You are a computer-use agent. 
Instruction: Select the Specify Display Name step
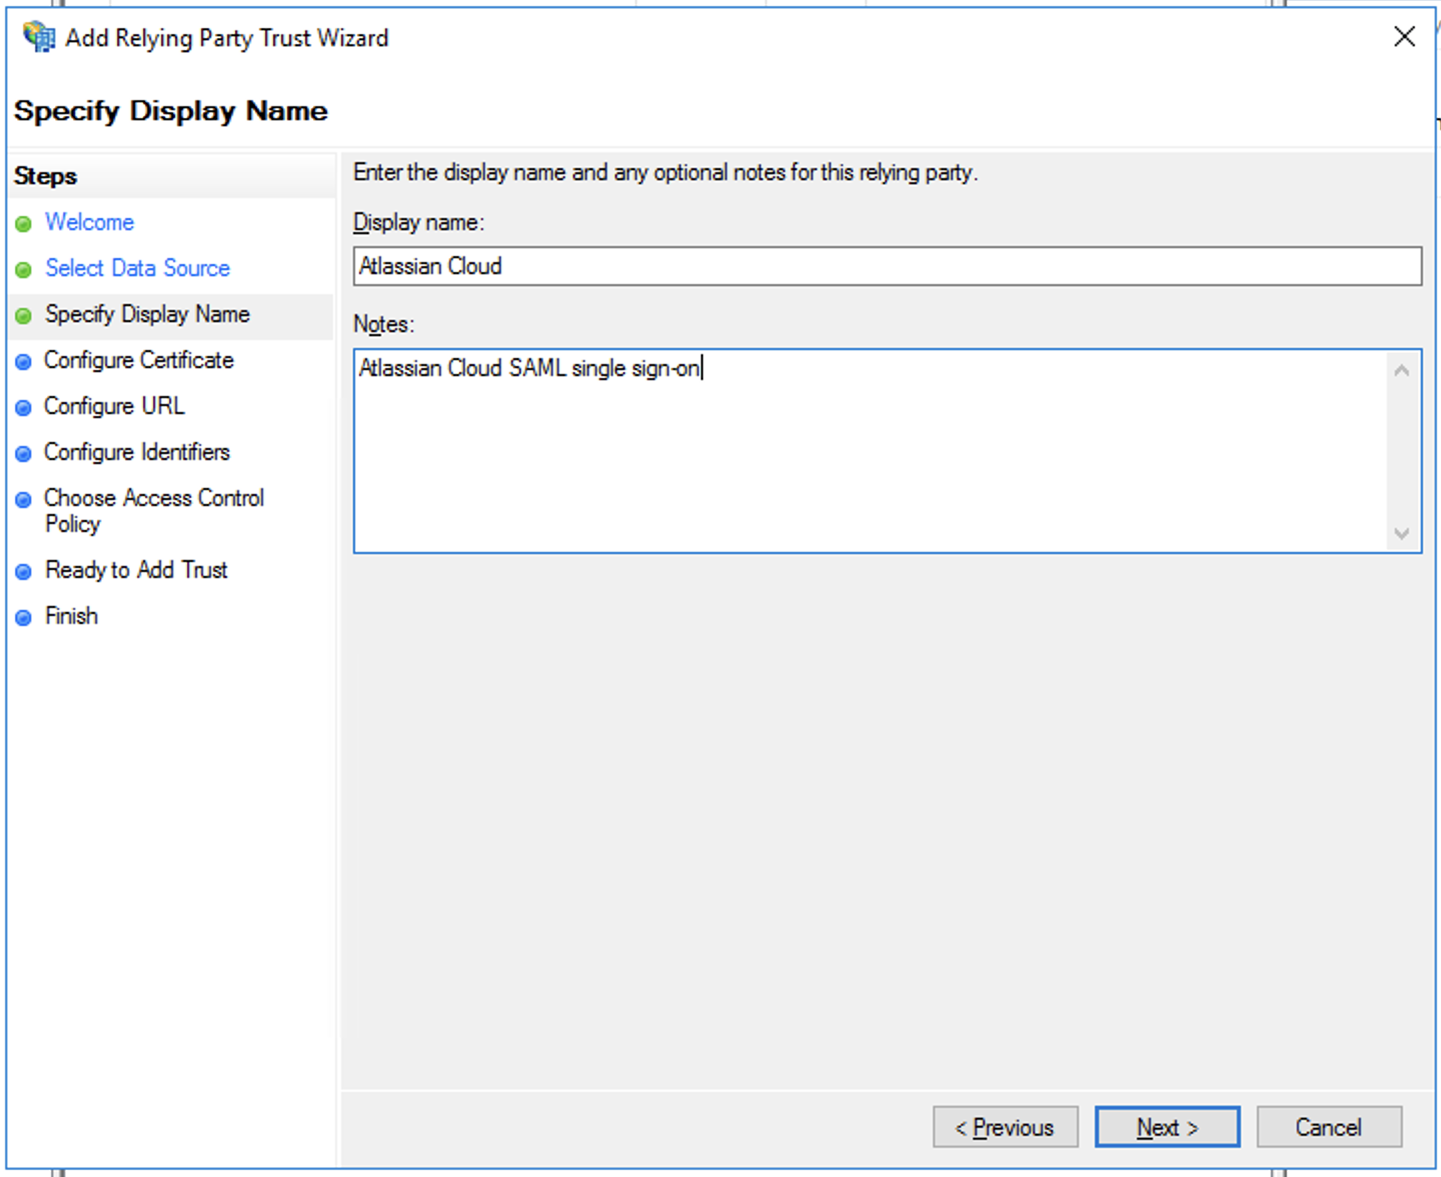coord(147,314)
